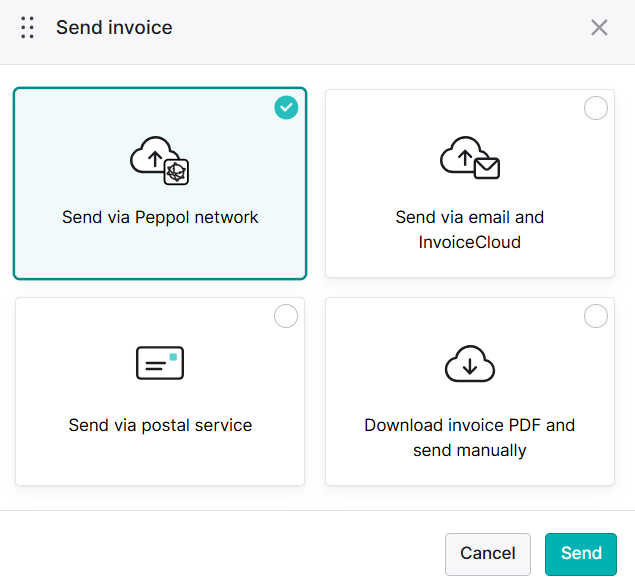Select the download PDF radio button
Image resolution: width=635 pixels, height=585 pixels.
pos(596,316)
